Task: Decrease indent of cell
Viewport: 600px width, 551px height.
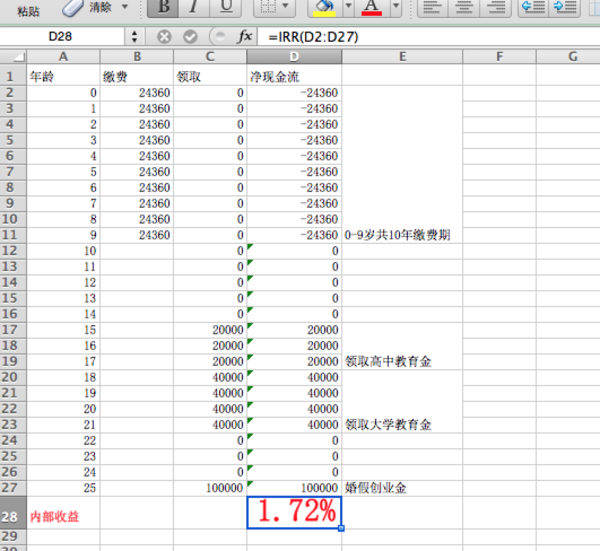Action: (x=533, y=7)
